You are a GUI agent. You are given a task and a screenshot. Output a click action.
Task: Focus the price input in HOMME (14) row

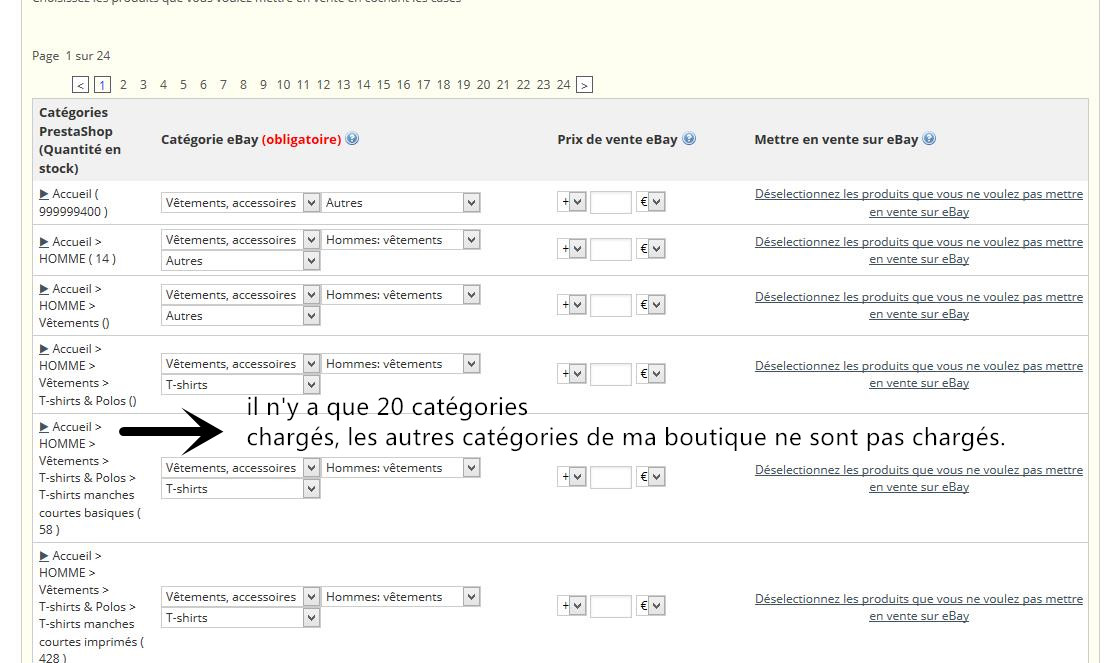pos(611,249)
